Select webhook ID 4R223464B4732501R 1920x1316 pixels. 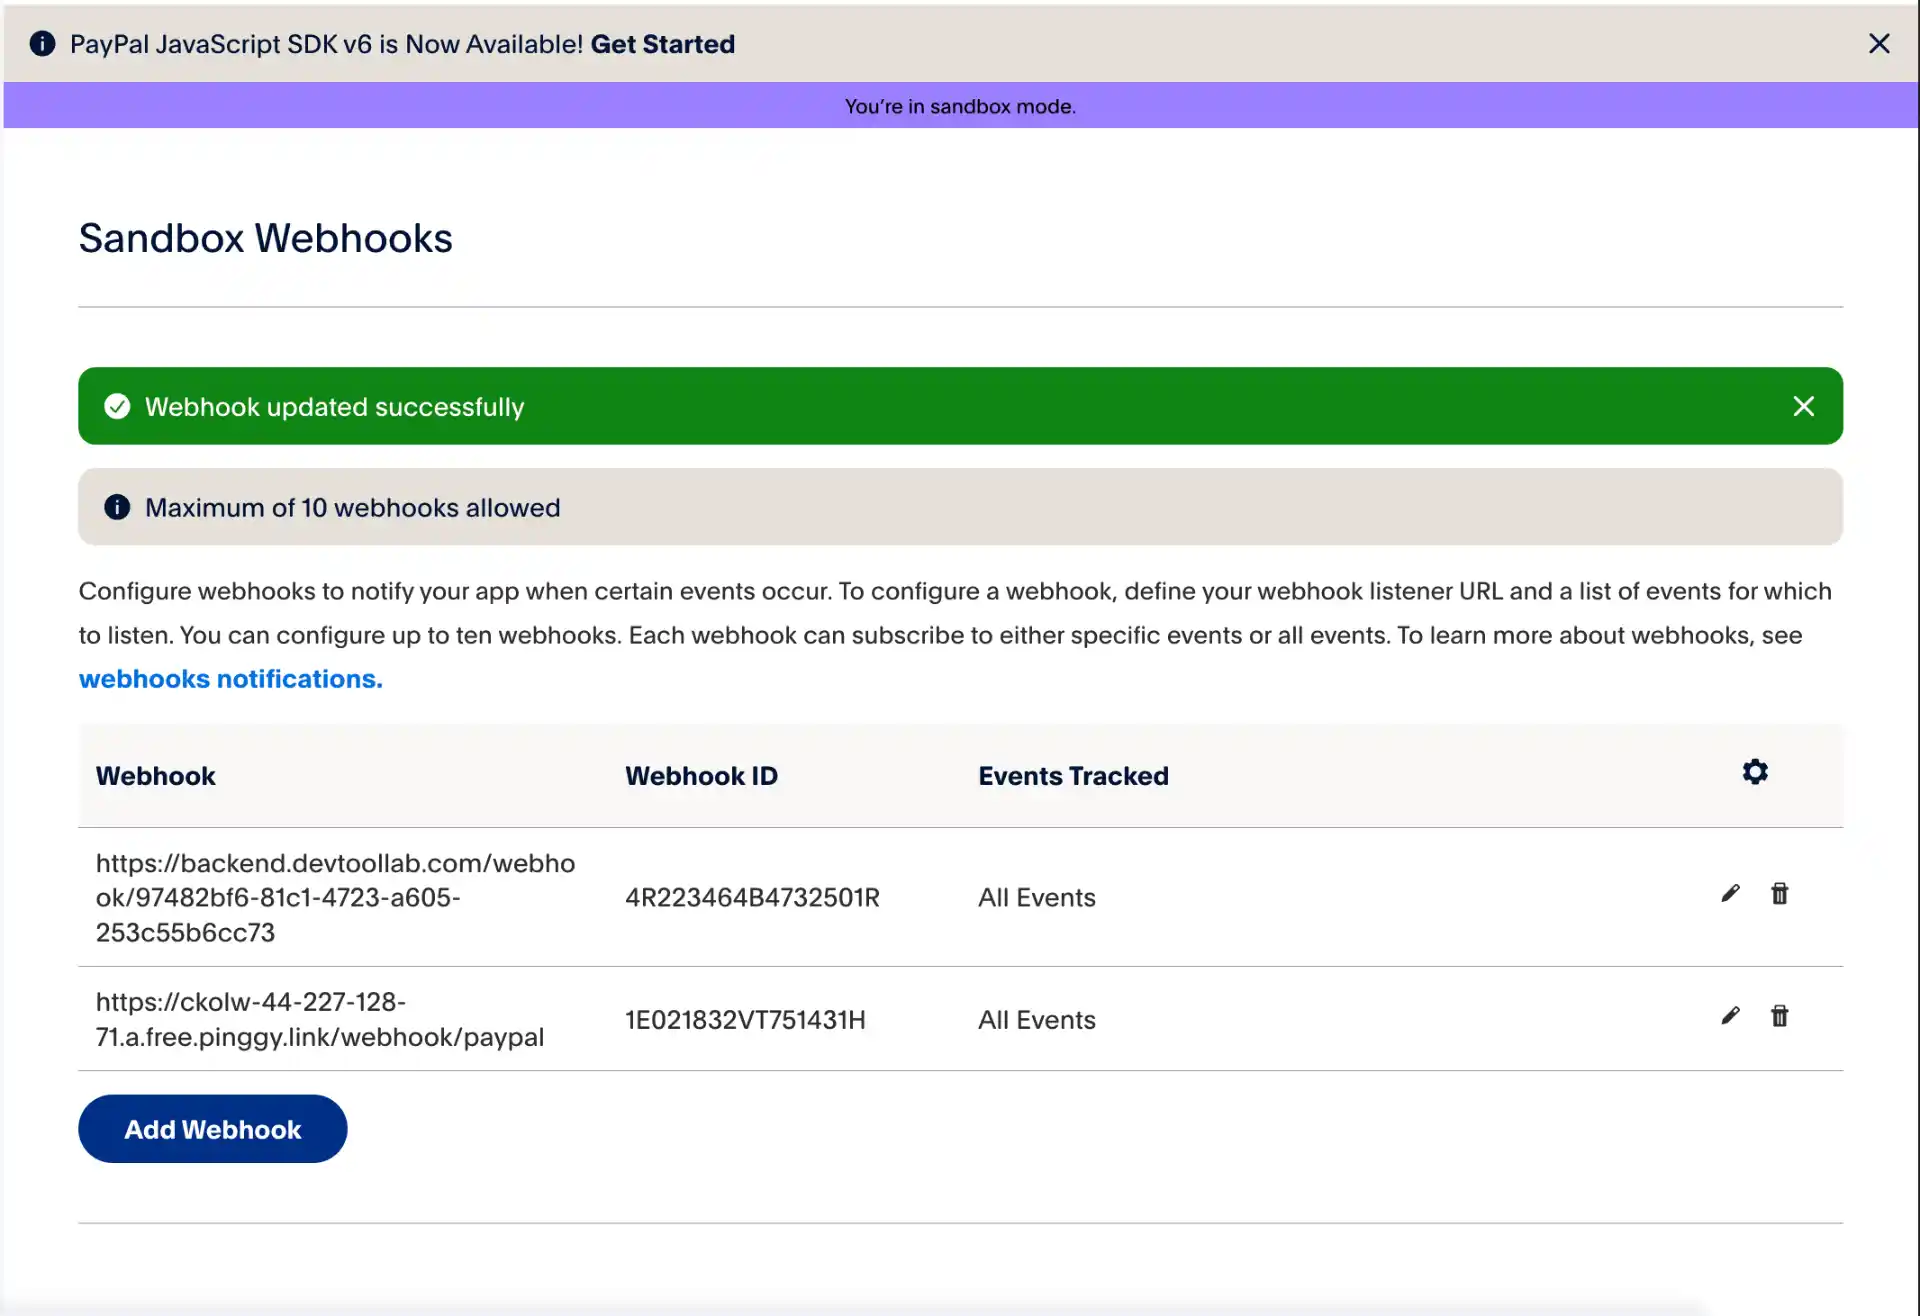pos(752,897)
